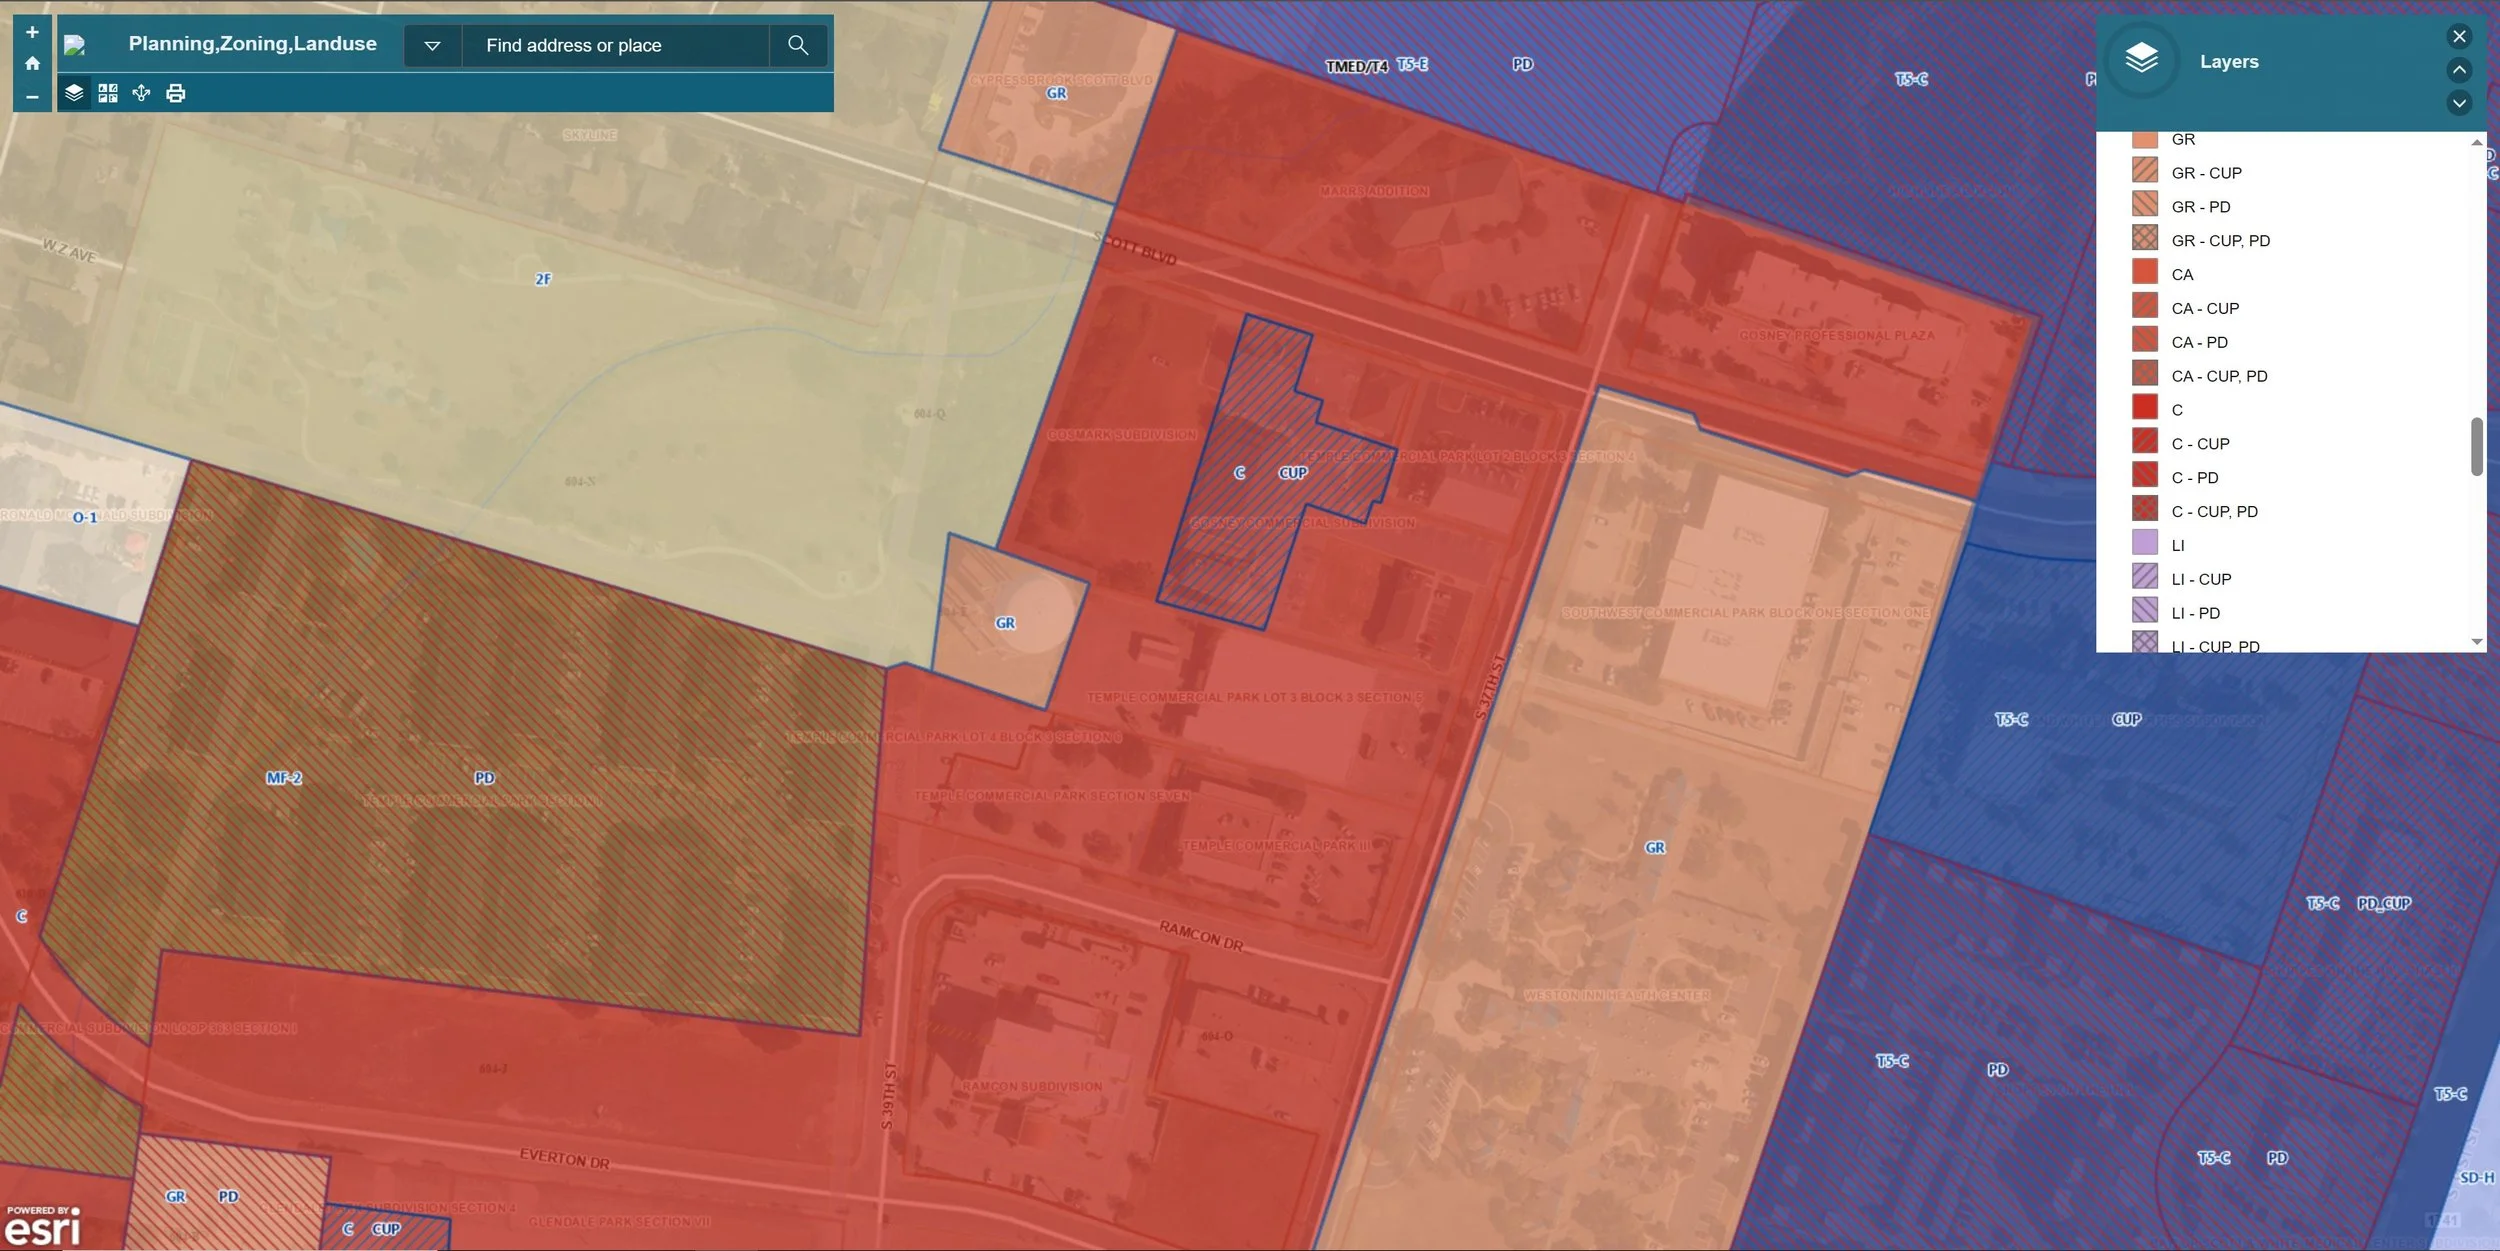Click the W Z AVE street label

(69, 250)
